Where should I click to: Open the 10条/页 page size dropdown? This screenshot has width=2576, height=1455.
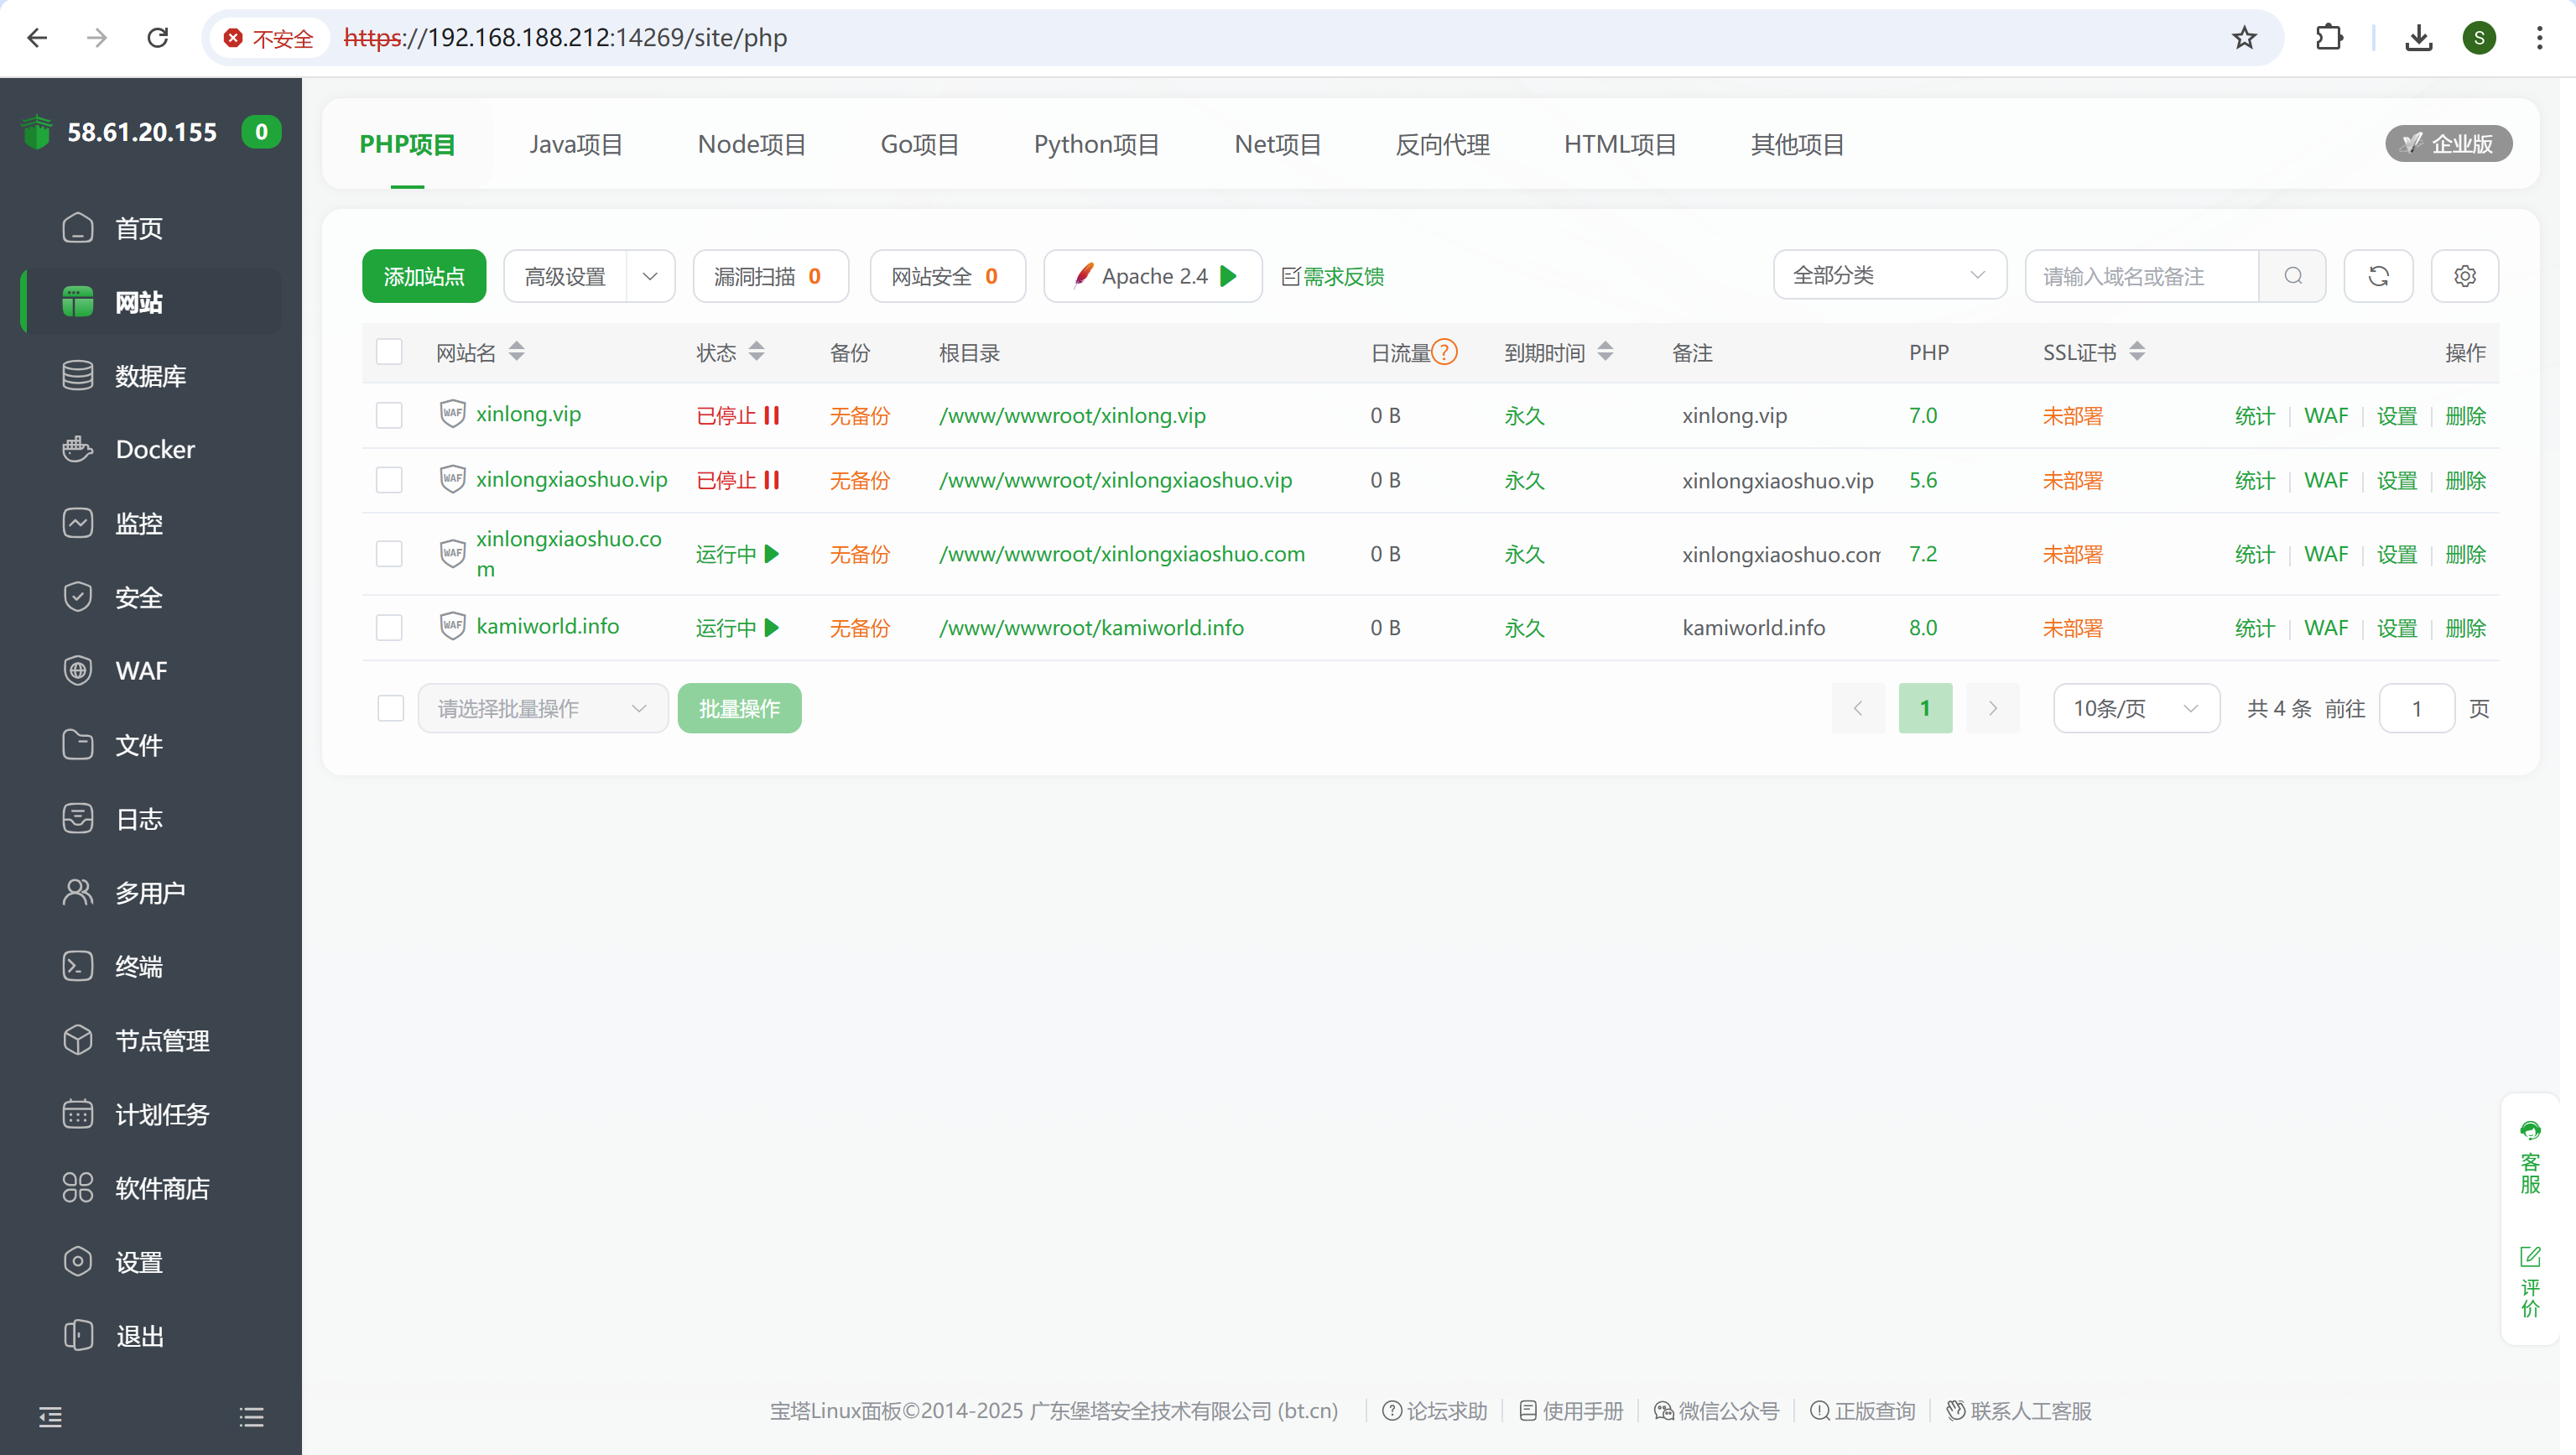coord(2135,708)
